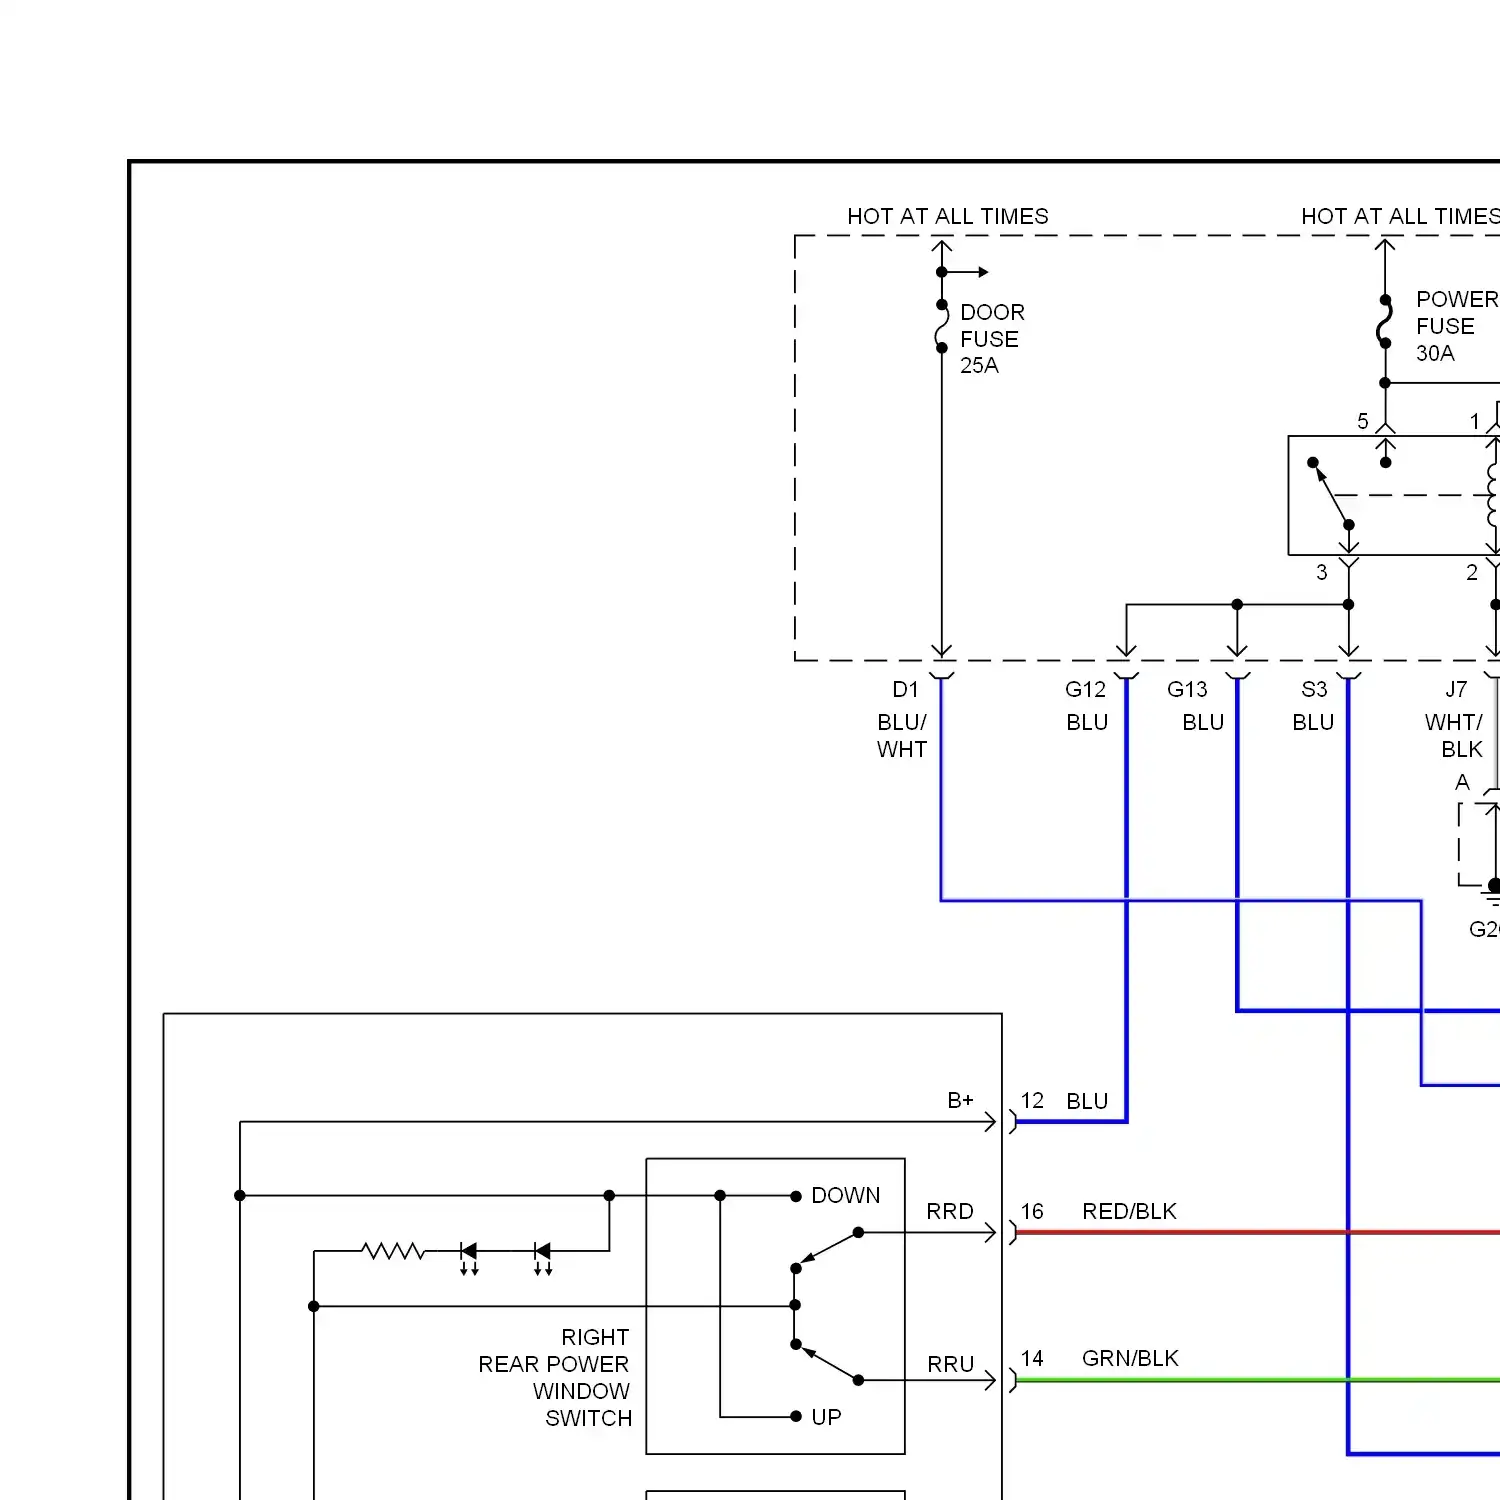Select the G12 connector label

1085,690
